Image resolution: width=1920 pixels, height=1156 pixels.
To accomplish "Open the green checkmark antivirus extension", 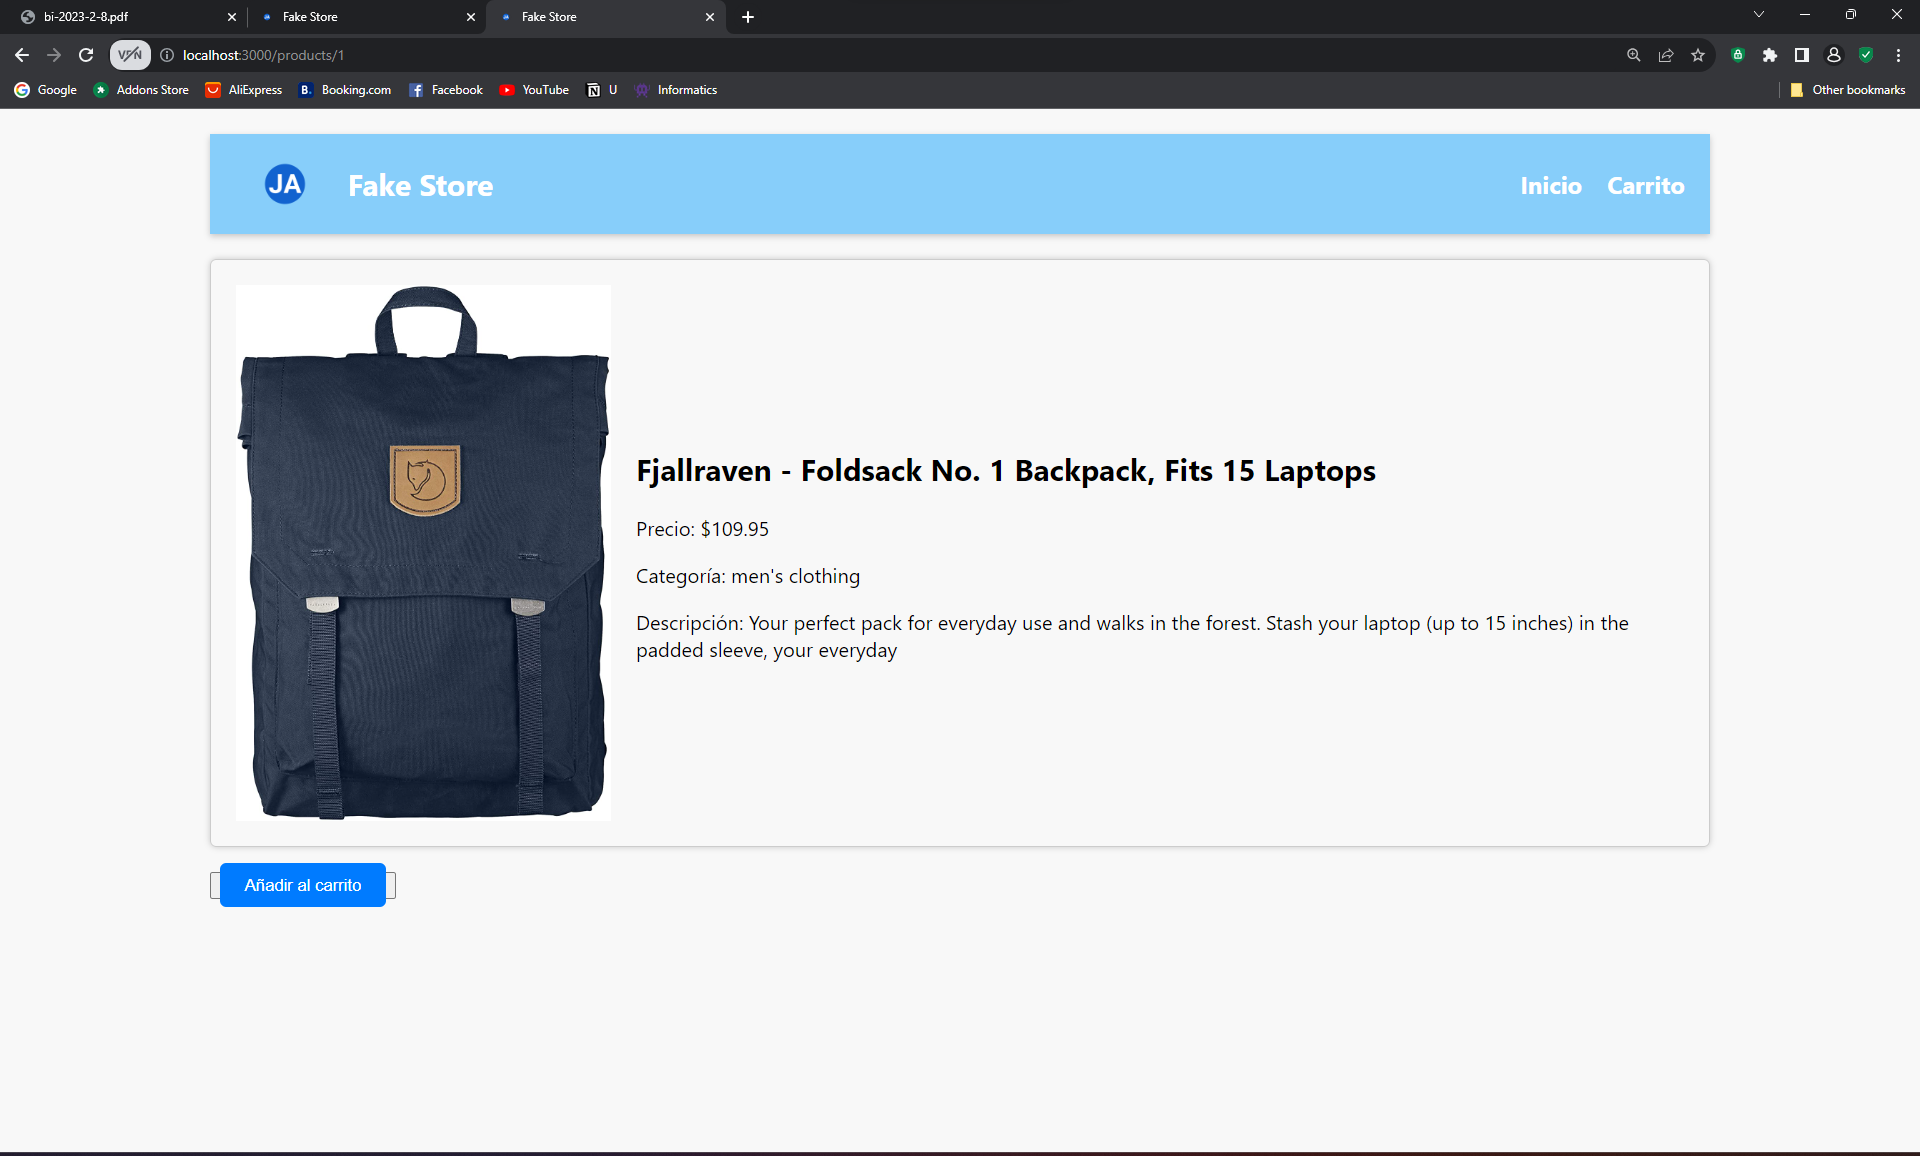I will click(x=1866, y=55).
